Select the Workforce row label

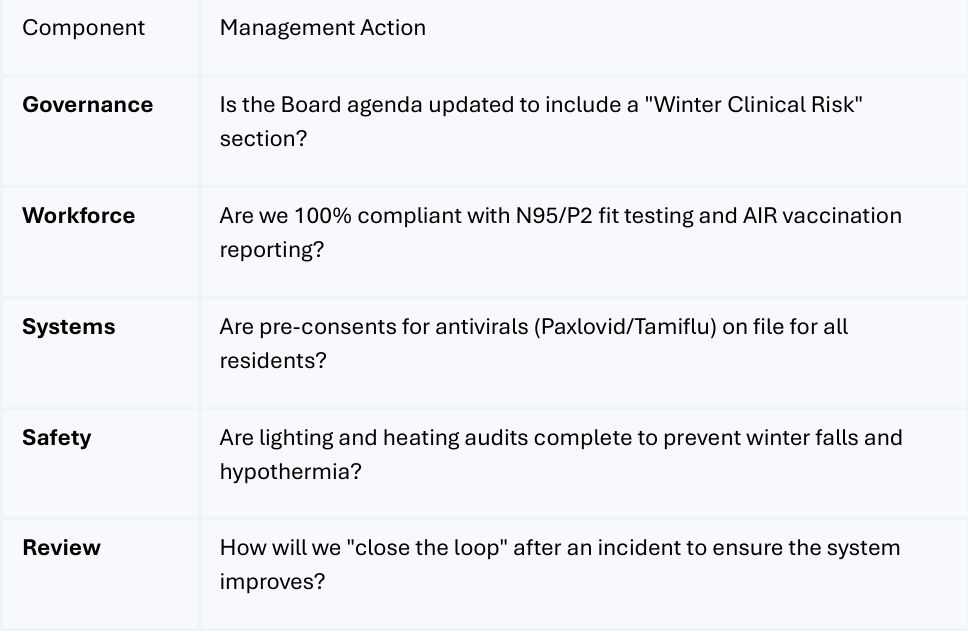pos(78,216)
